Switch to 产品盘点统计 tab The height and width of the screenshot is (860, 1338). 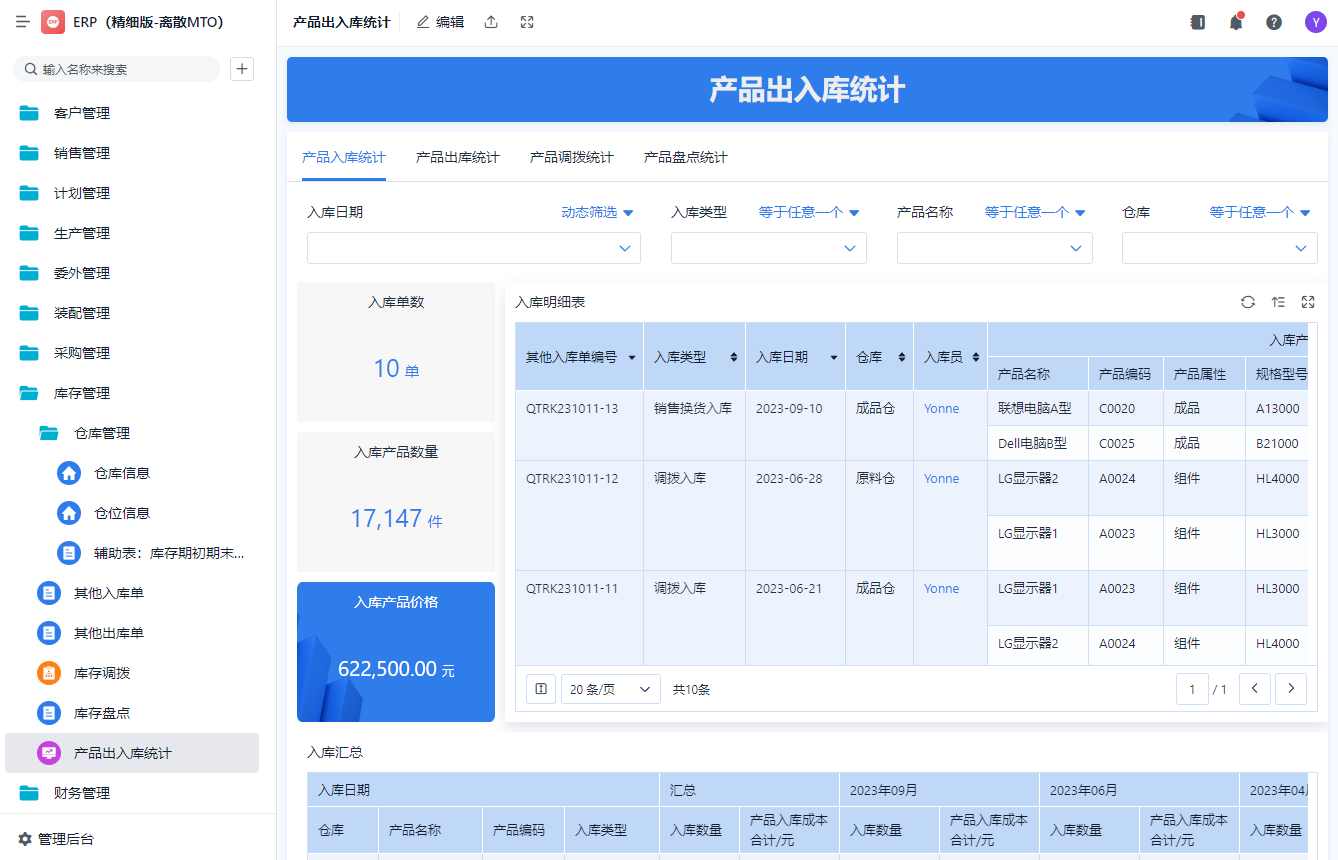tap(686, 157)
